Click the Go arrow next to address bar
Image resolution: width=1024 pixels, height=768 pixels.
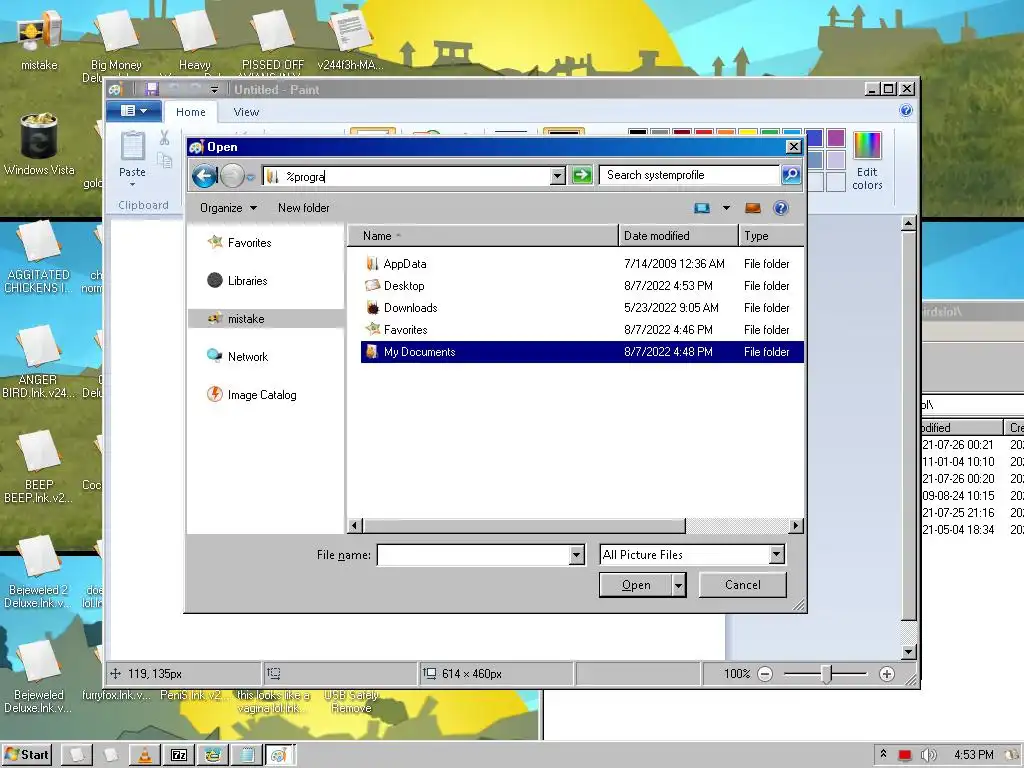click(x=581, y=175)
